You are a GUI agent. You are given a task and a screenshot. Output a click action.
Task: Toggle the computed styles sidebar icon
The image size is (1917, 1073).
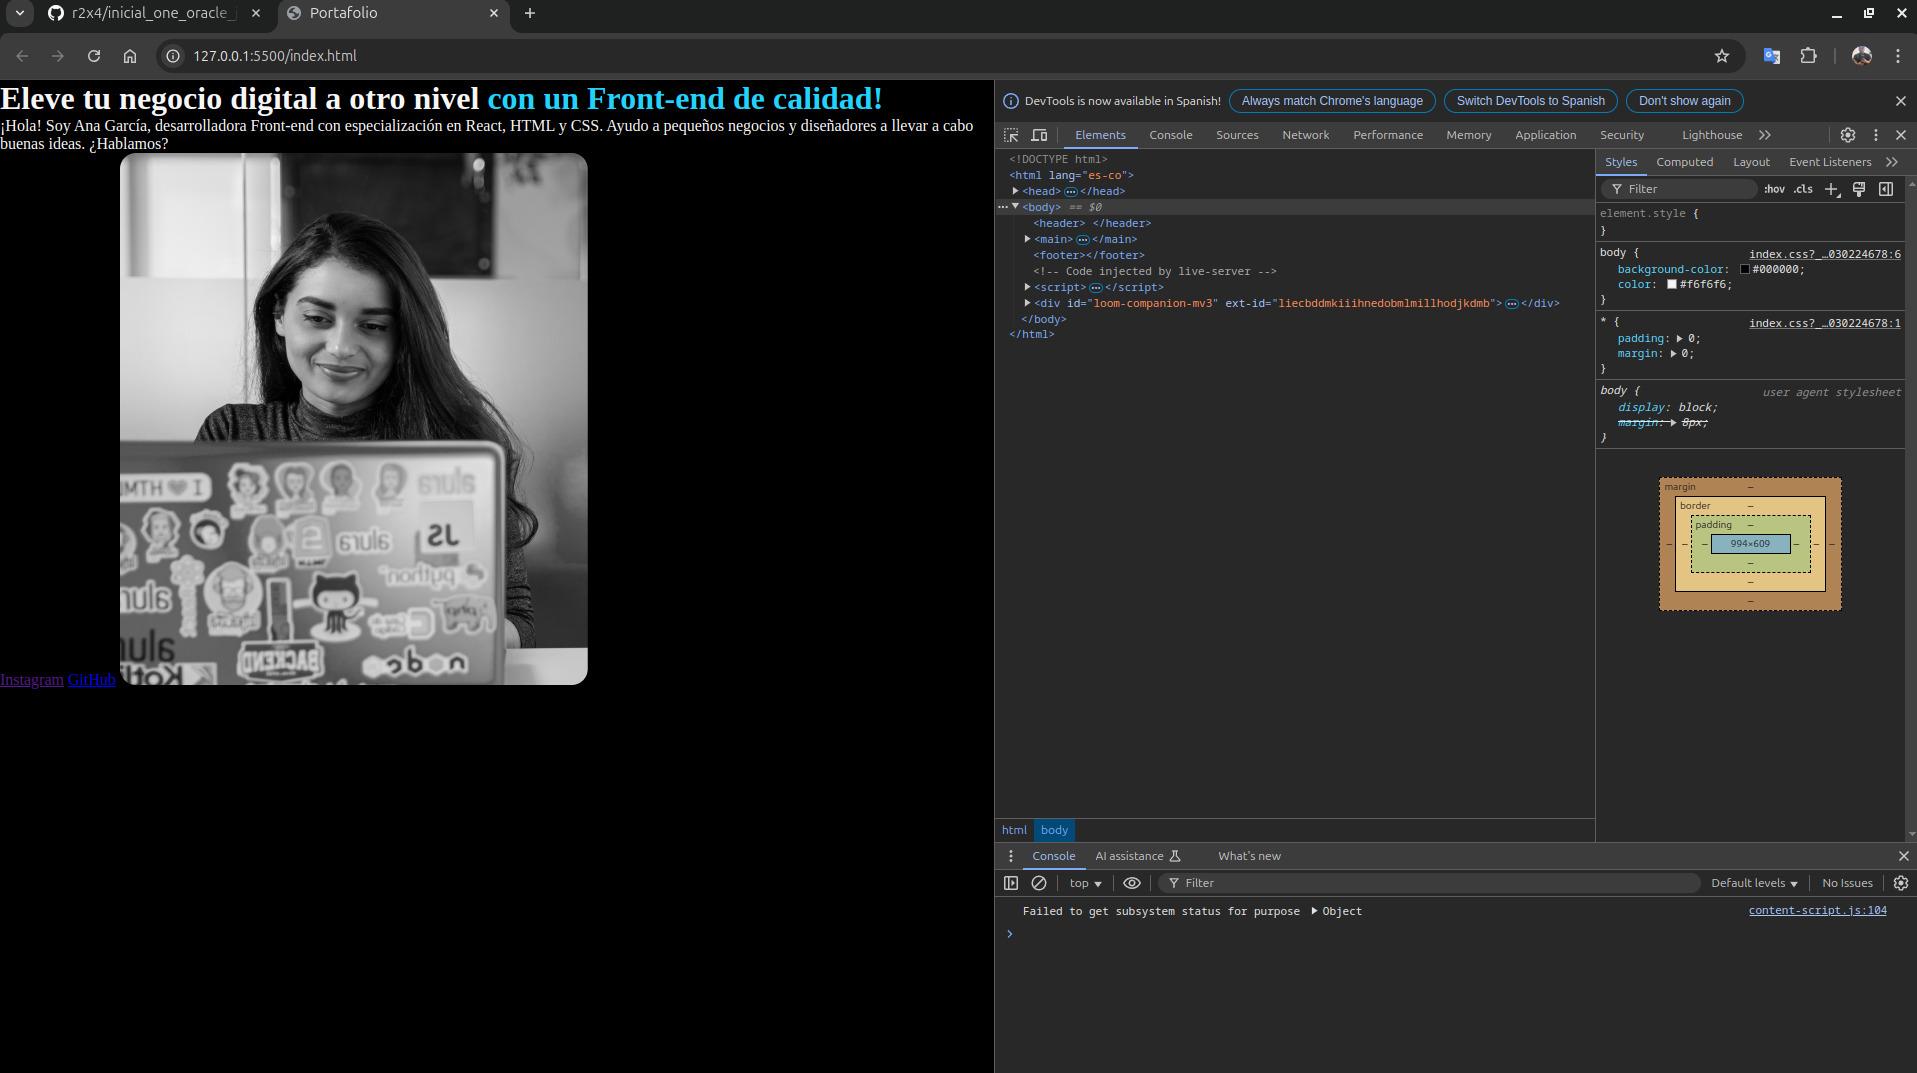[x=1886, y=189]
